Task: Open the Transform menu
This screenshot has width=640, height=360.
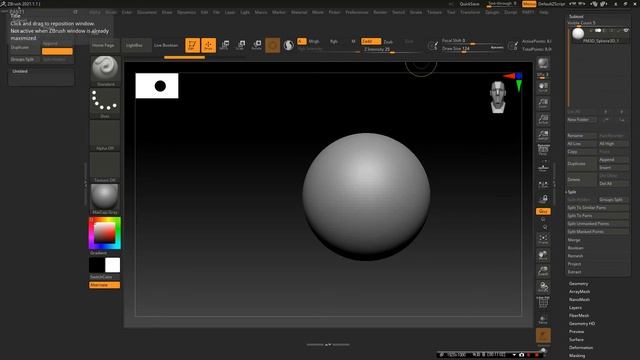Action: click(470, 12)
